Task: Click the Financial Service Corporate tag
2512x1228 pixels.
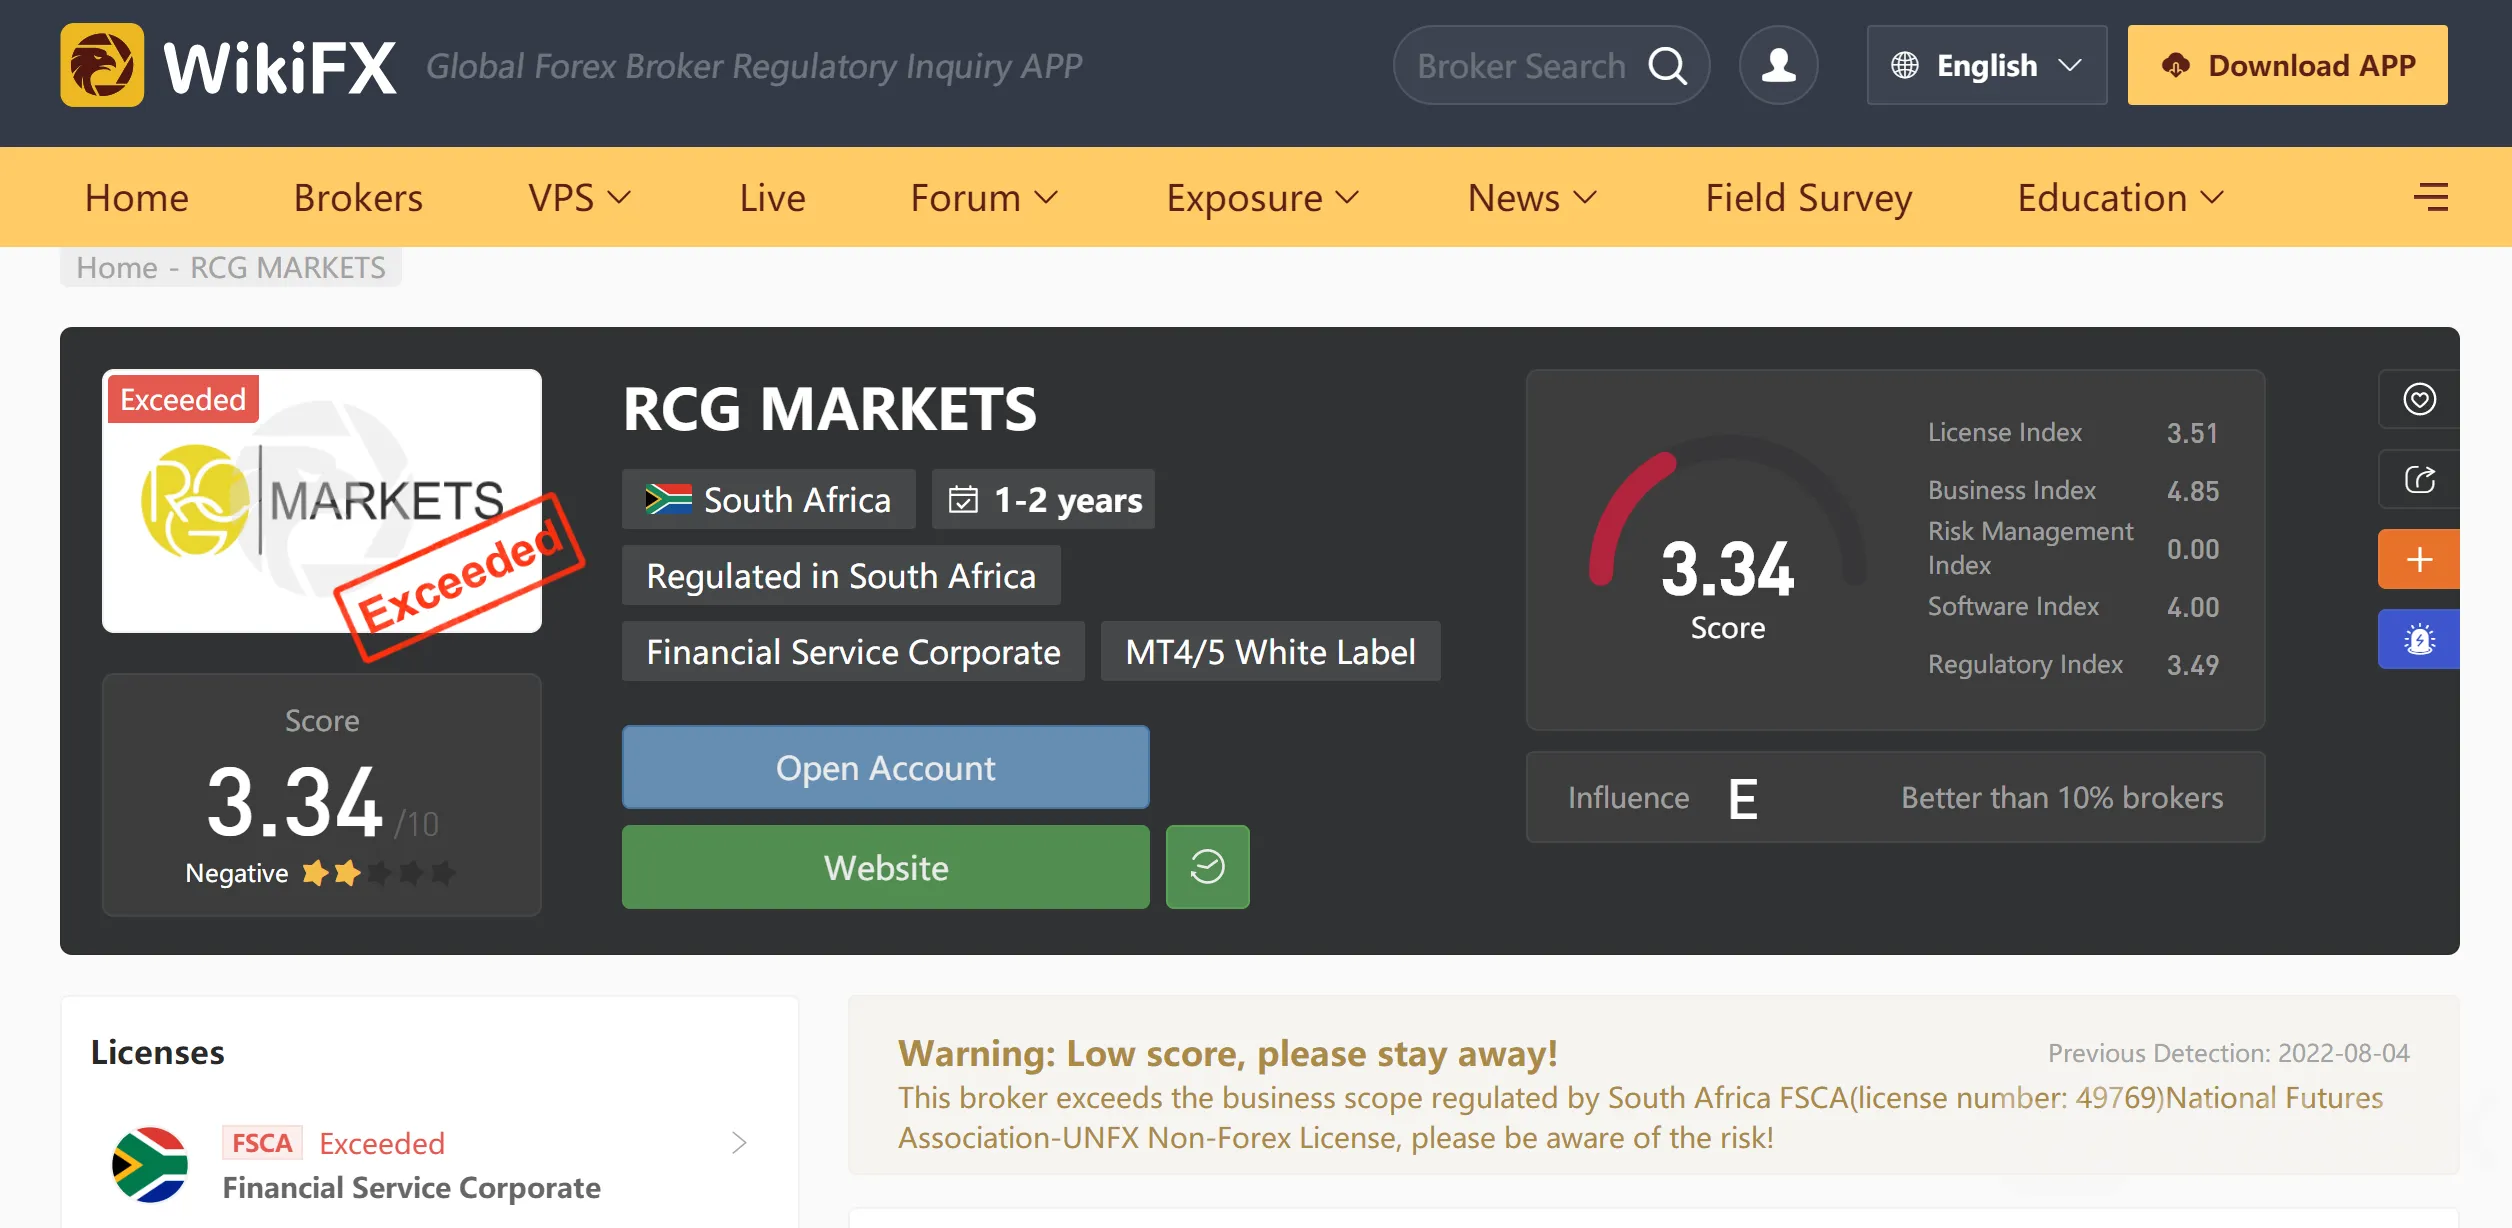Action: click(853, 651)
